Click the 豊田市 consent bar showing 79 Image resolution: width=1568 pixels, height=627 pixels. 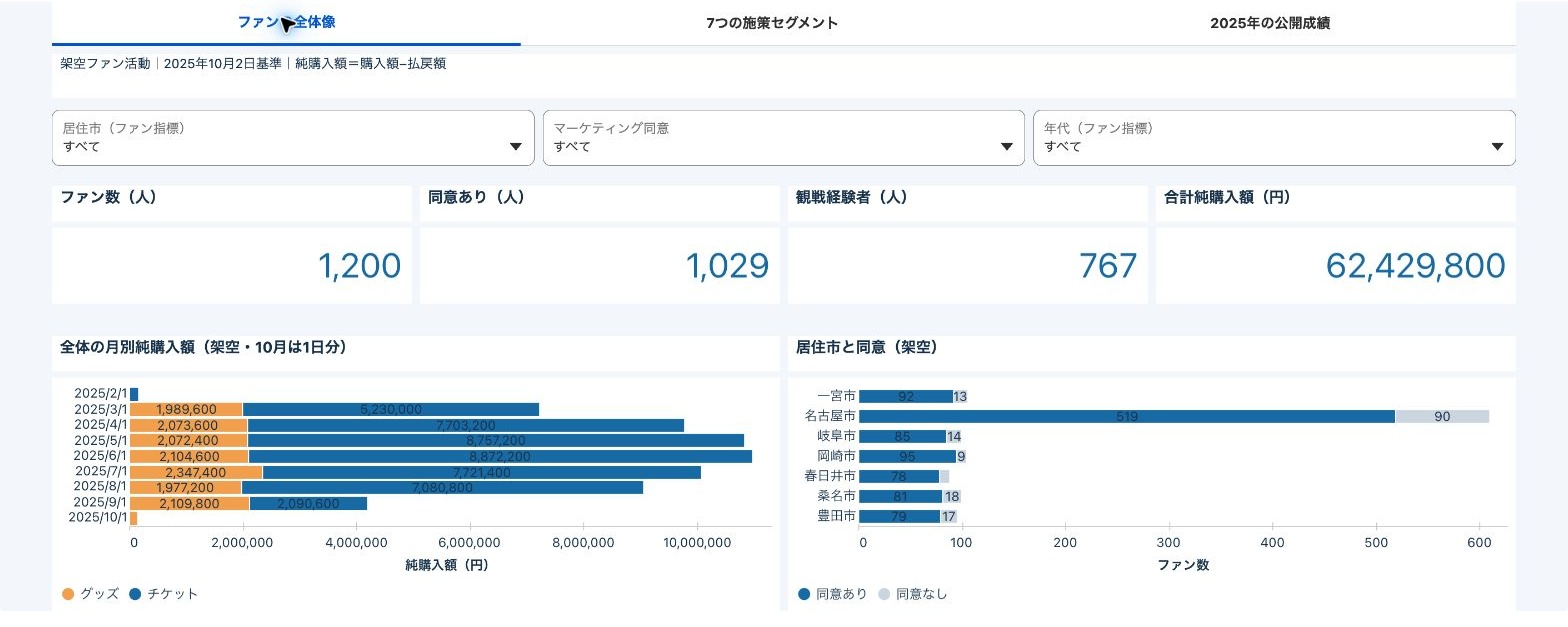click(899, 516)
